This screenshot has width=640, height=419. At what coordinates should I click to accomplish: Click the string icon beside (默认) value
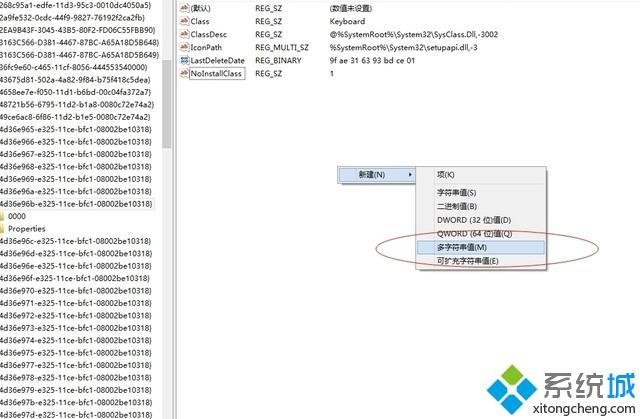point(184,8)
